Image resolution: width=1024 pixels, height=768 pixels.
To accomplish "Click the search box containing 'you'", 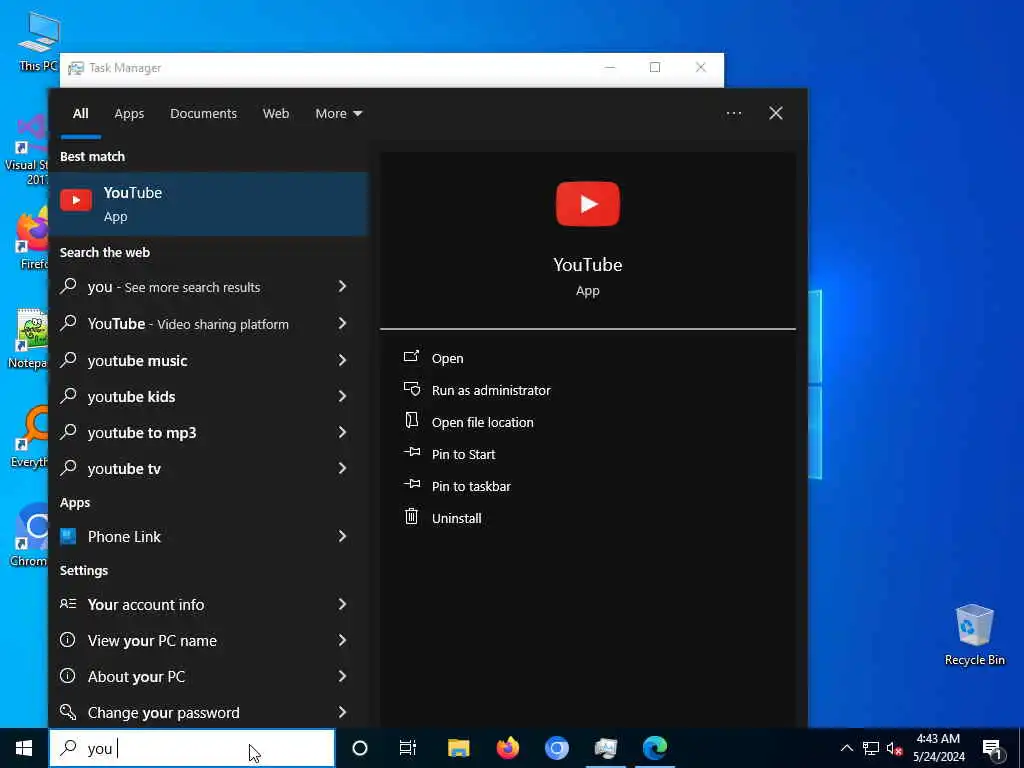I will coord(192,748).
